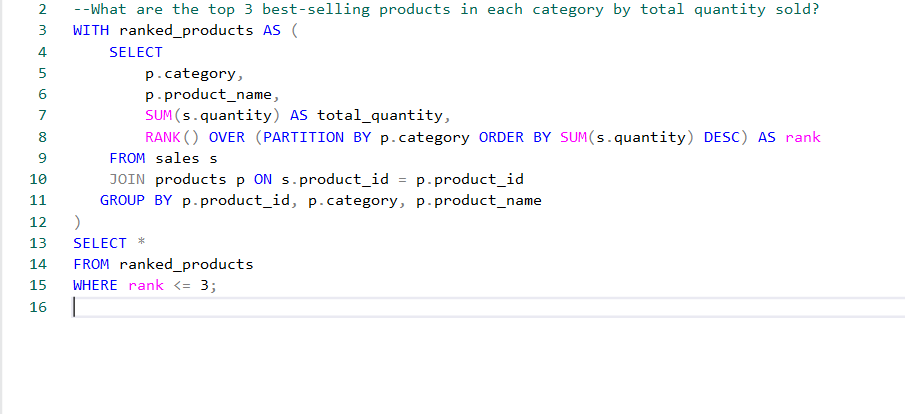905x414 pixels.
Task: Click the SUM function on line 7
Action: coord(159,115)
